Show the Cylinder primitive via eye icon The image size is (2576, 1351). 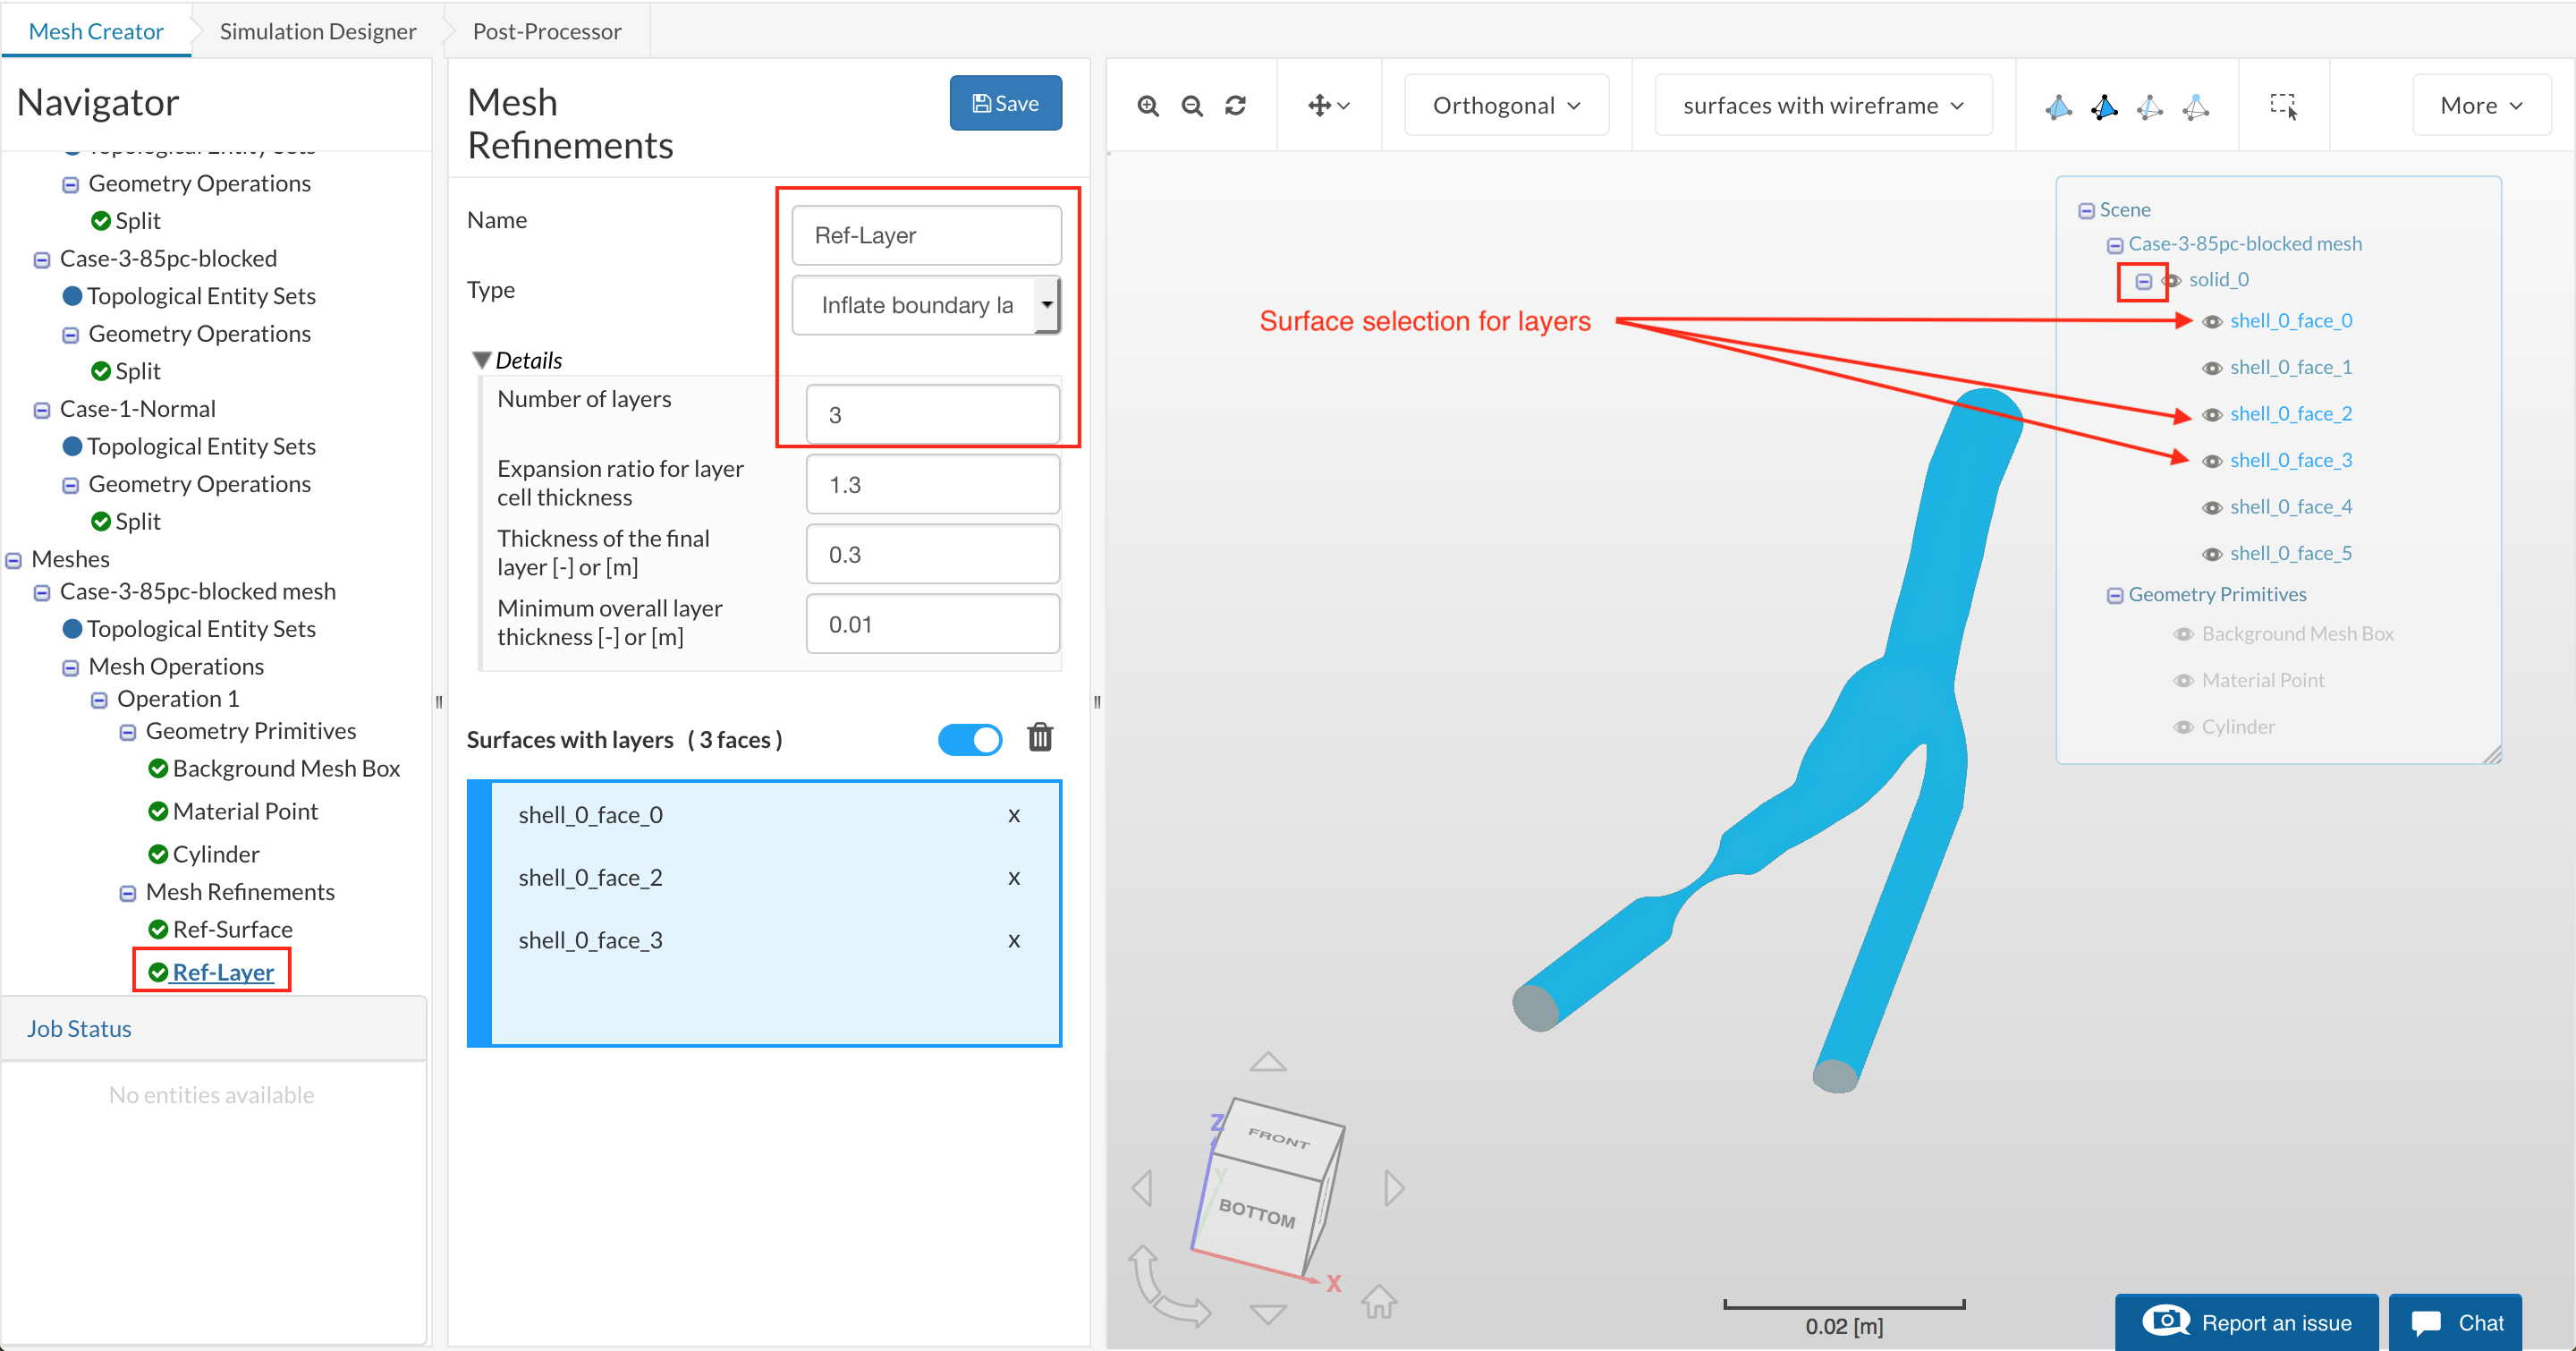pyautogui.click(x=2184, y=727)
